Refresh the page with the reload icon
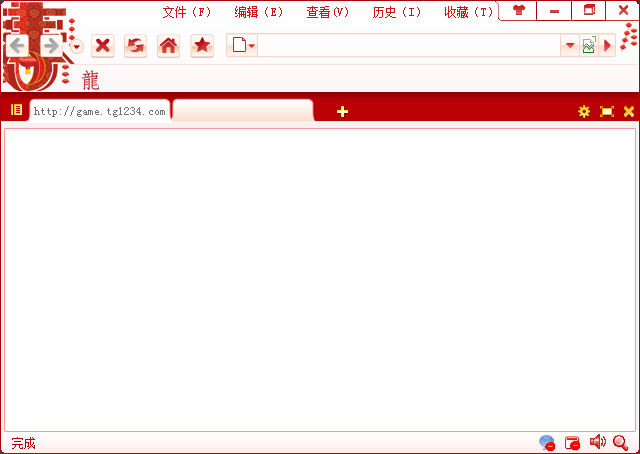Screen dimensions: 640x454 click(x=136, y=46)
